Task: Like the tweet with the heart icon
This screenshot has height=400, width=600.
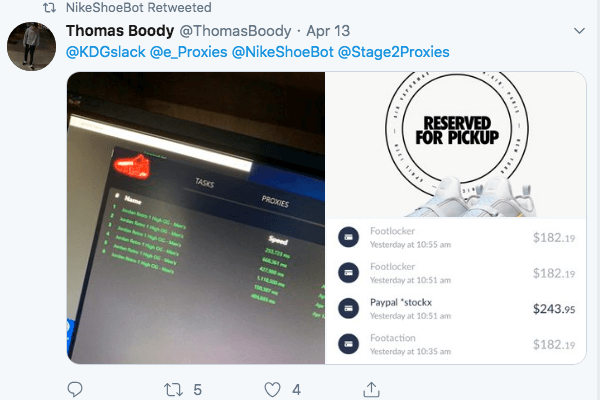Action: point(272,390)
